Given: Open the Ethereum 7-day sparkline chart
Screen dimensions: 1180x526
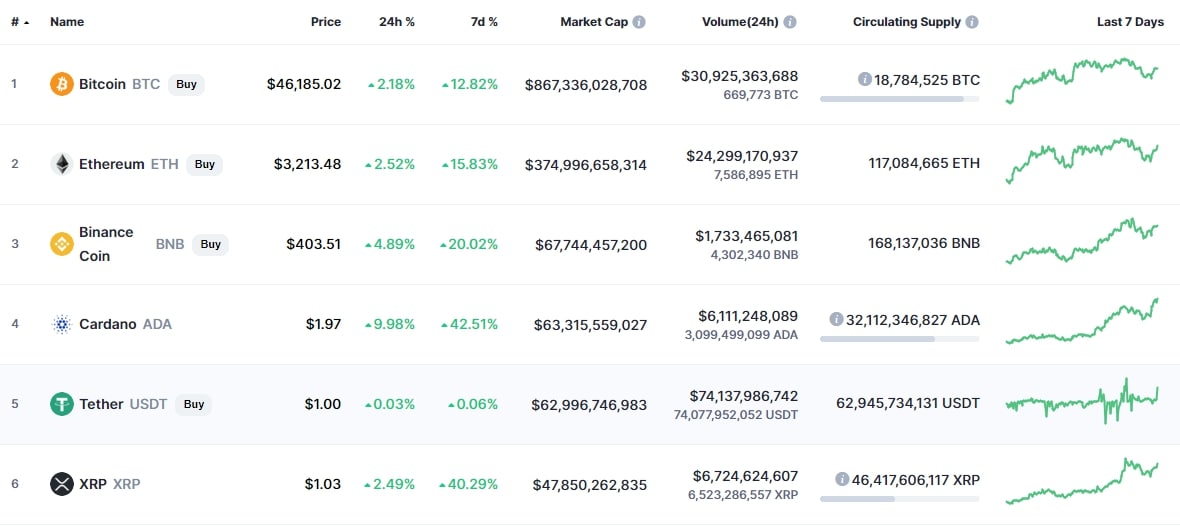Looking at the screenshot, I should (1082, 160).
